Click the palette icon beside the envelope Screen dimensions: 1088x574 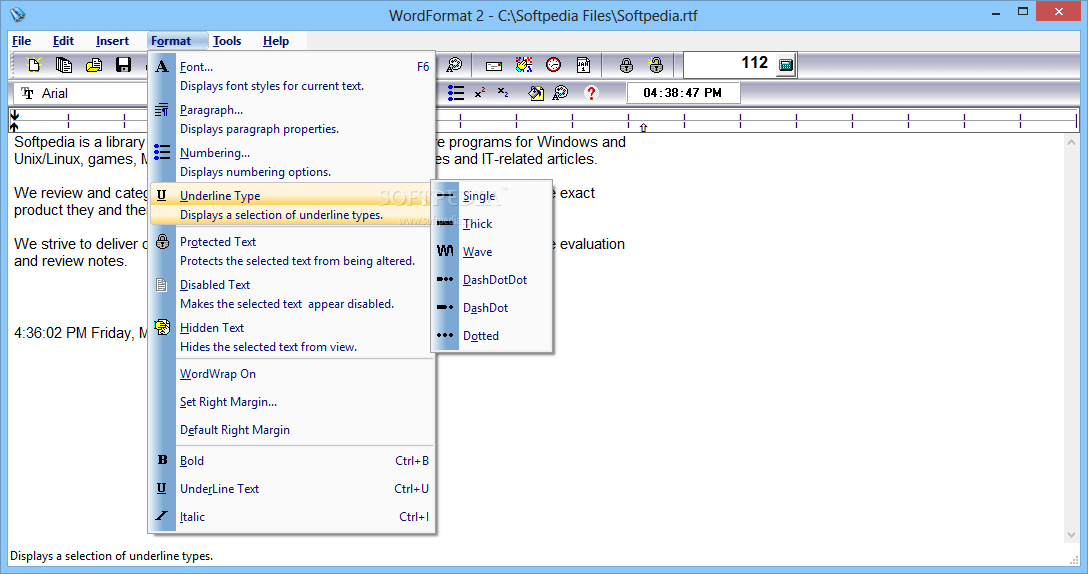454,65
